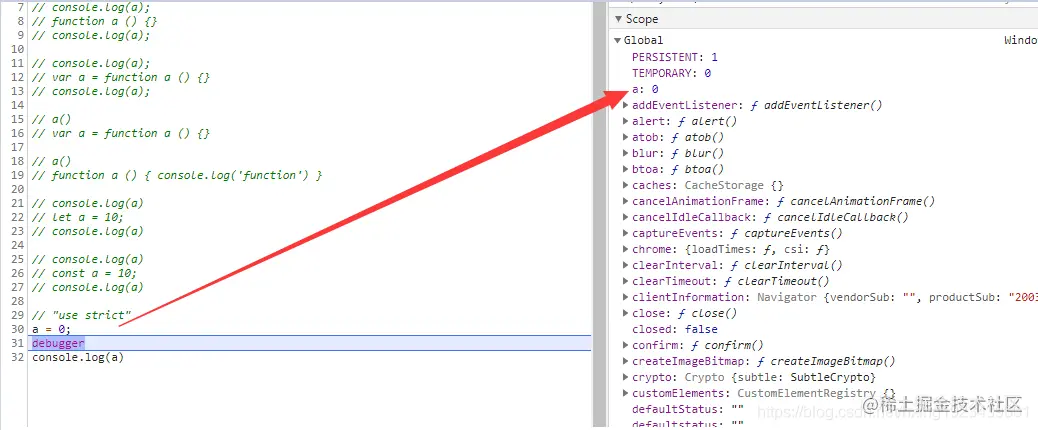Expand the cancelIdleCallback entry
Image resolution: width=1038 pixels, height=430 pixels.
point(626,217)
